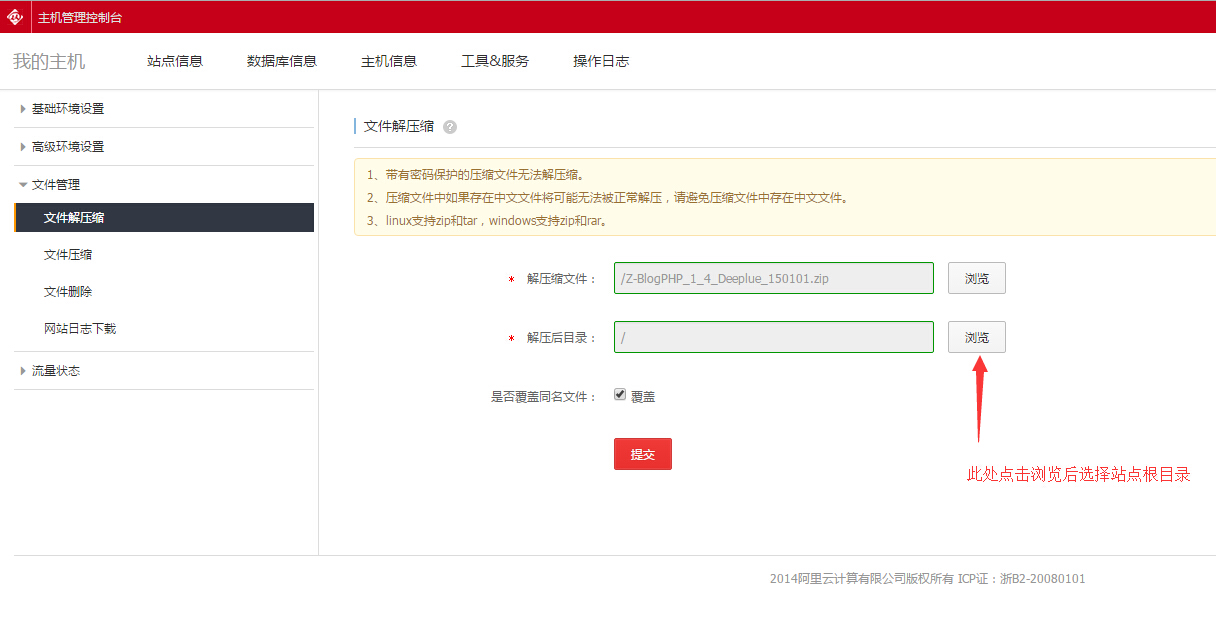Image resolution: width=1216 pixels, height=622 pixels.
Task: Expand the 基础环境设置 section
Action: point(67,109)
